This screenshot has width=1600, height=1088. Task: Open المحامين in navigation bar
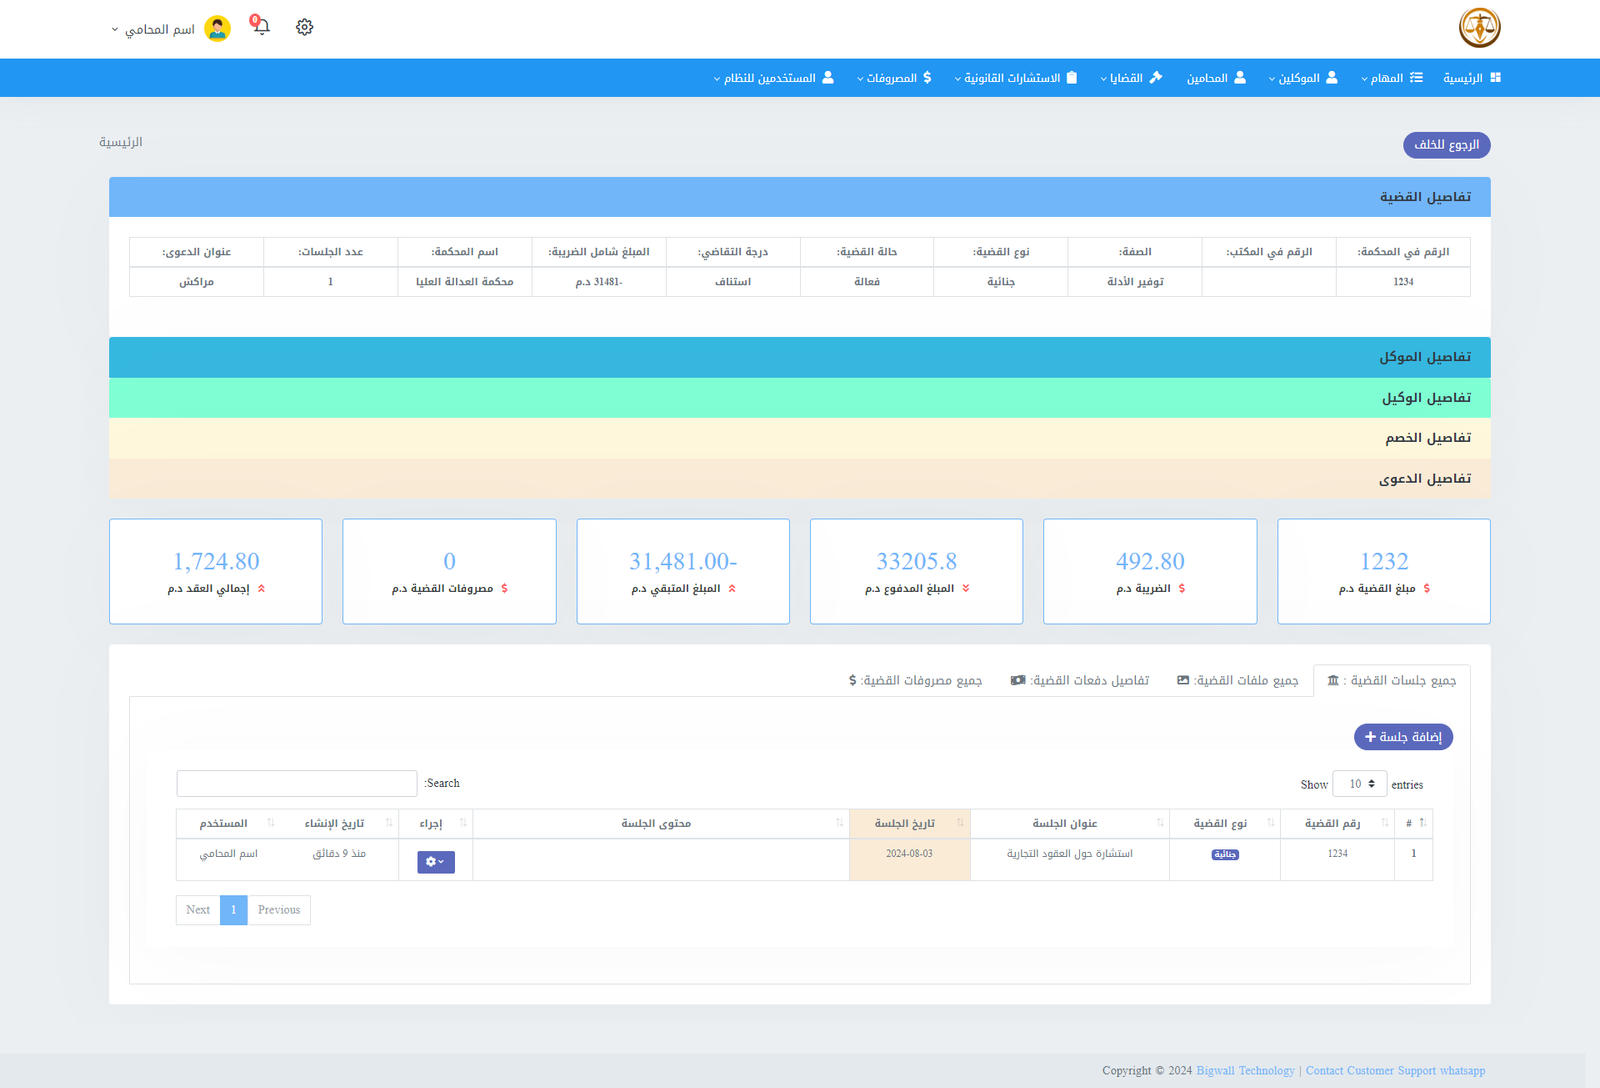(1216, 78)
